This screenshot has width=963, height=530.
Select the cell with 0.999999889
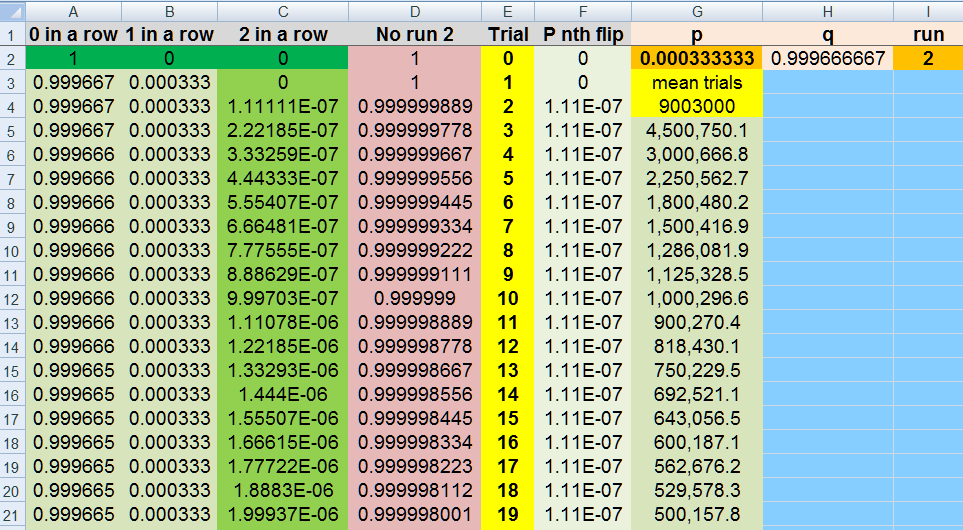point(415,106)
